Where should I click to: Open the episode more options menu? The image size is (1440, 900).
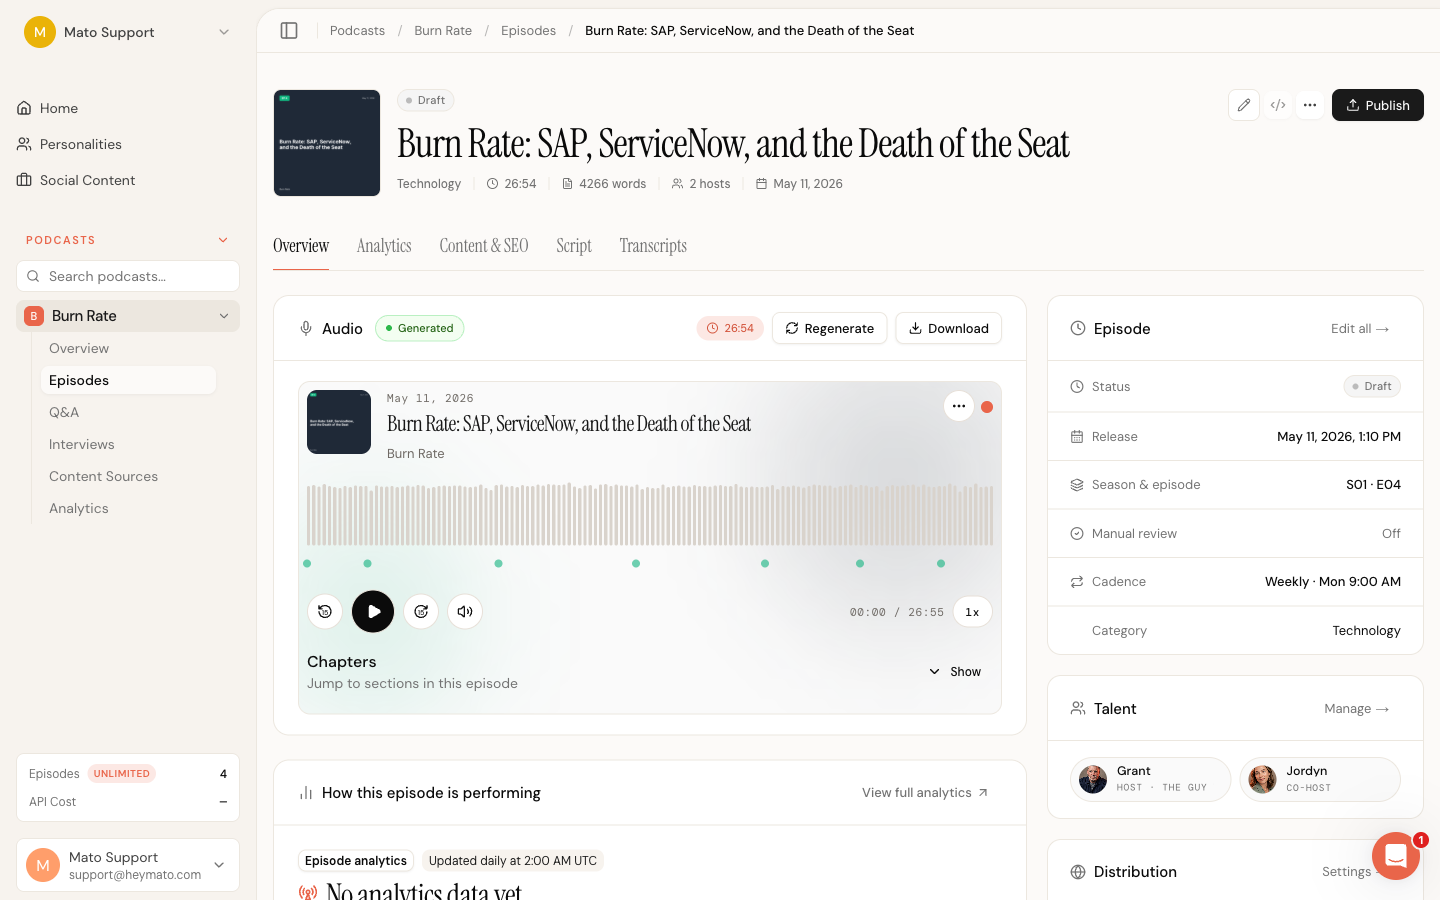(x=1310, y=105)
